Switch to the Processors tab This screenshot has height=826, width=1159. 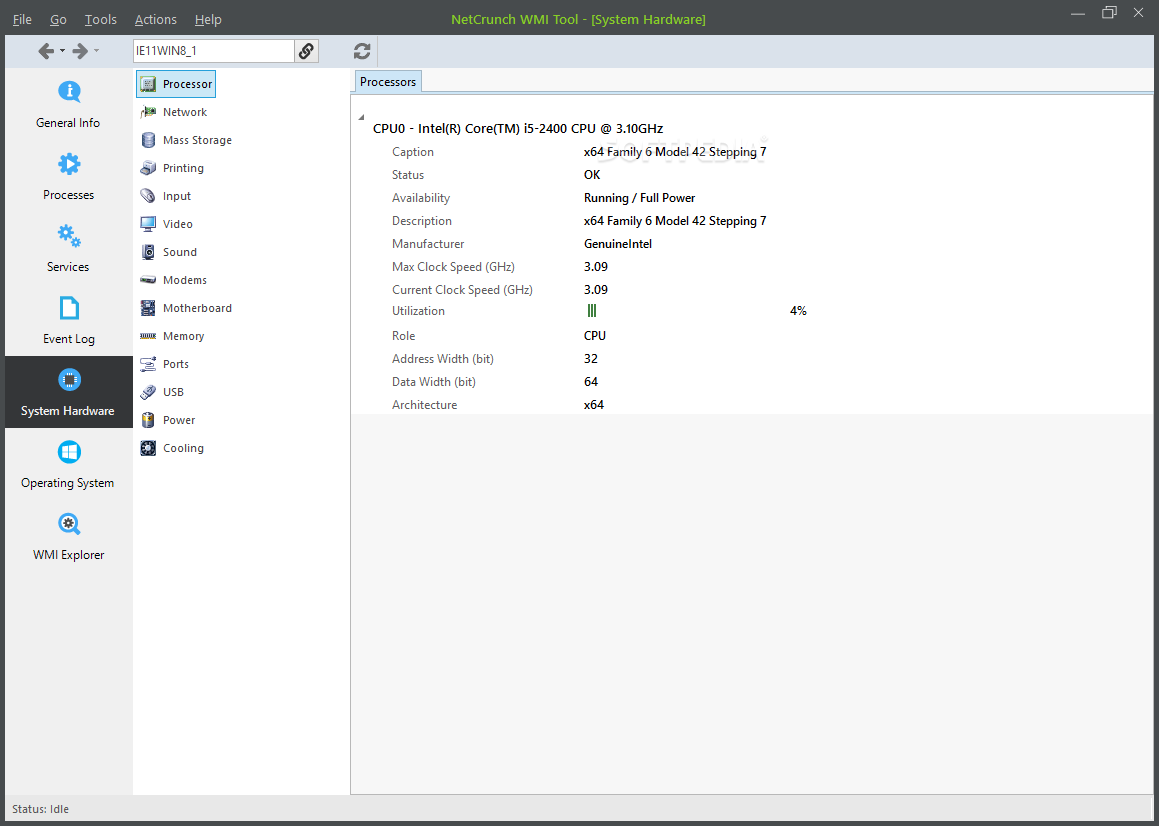click(388, 82)
